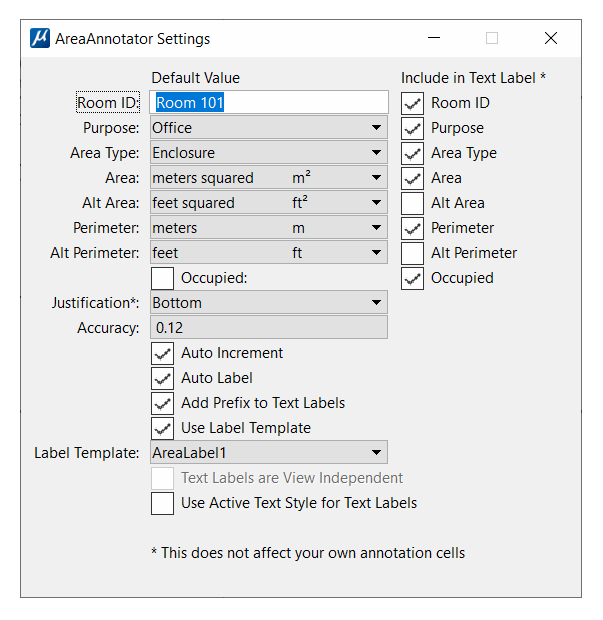Click the footnote about annotation cells
This screenshot has height=620, width=603.
(x=308, y=552)
